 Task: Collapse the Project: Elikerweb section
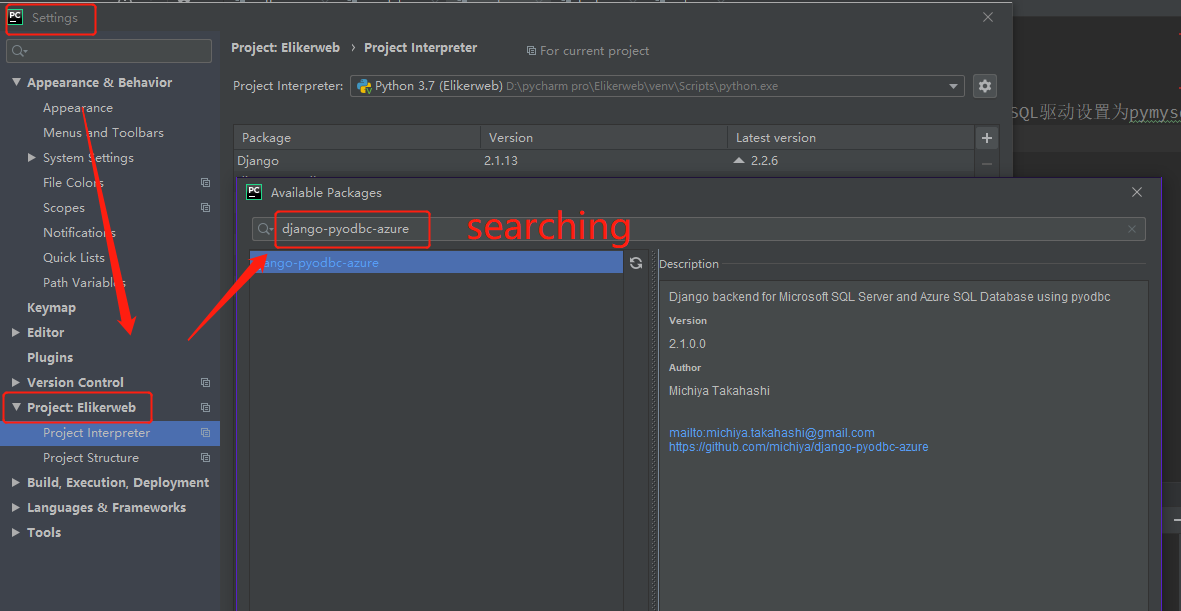tap(16, 407)
